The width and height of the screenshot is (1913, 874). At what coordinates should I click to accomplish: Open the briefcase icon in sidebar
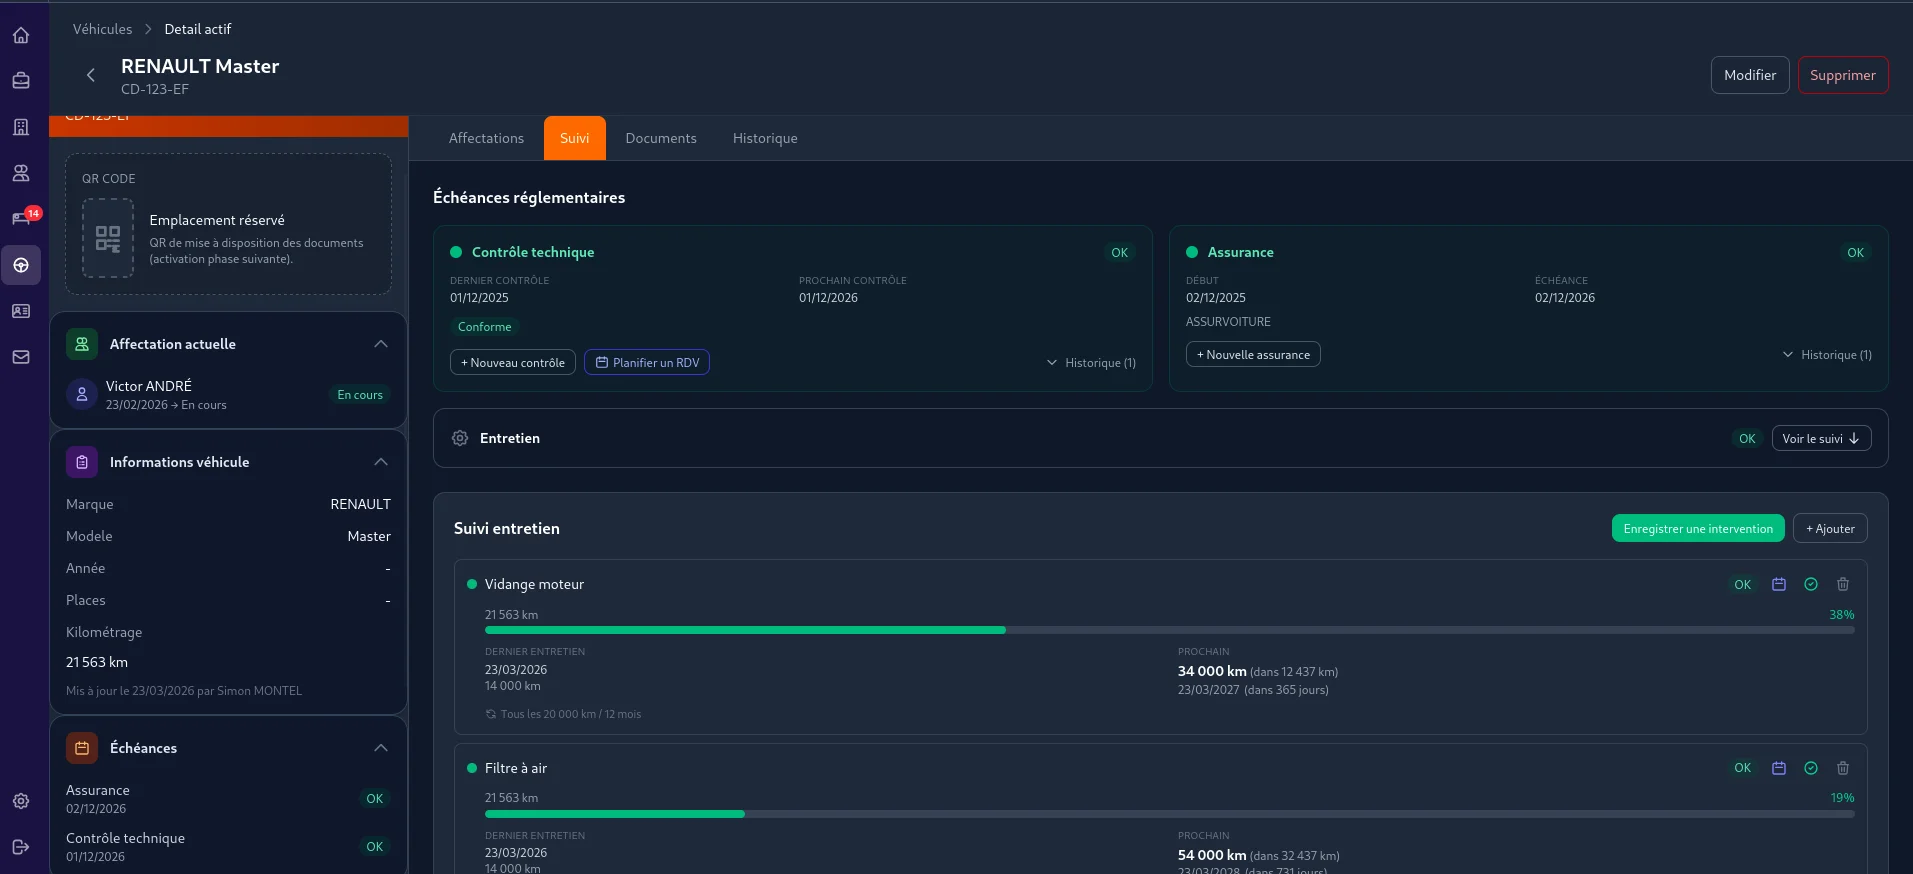tap(21, 81)
